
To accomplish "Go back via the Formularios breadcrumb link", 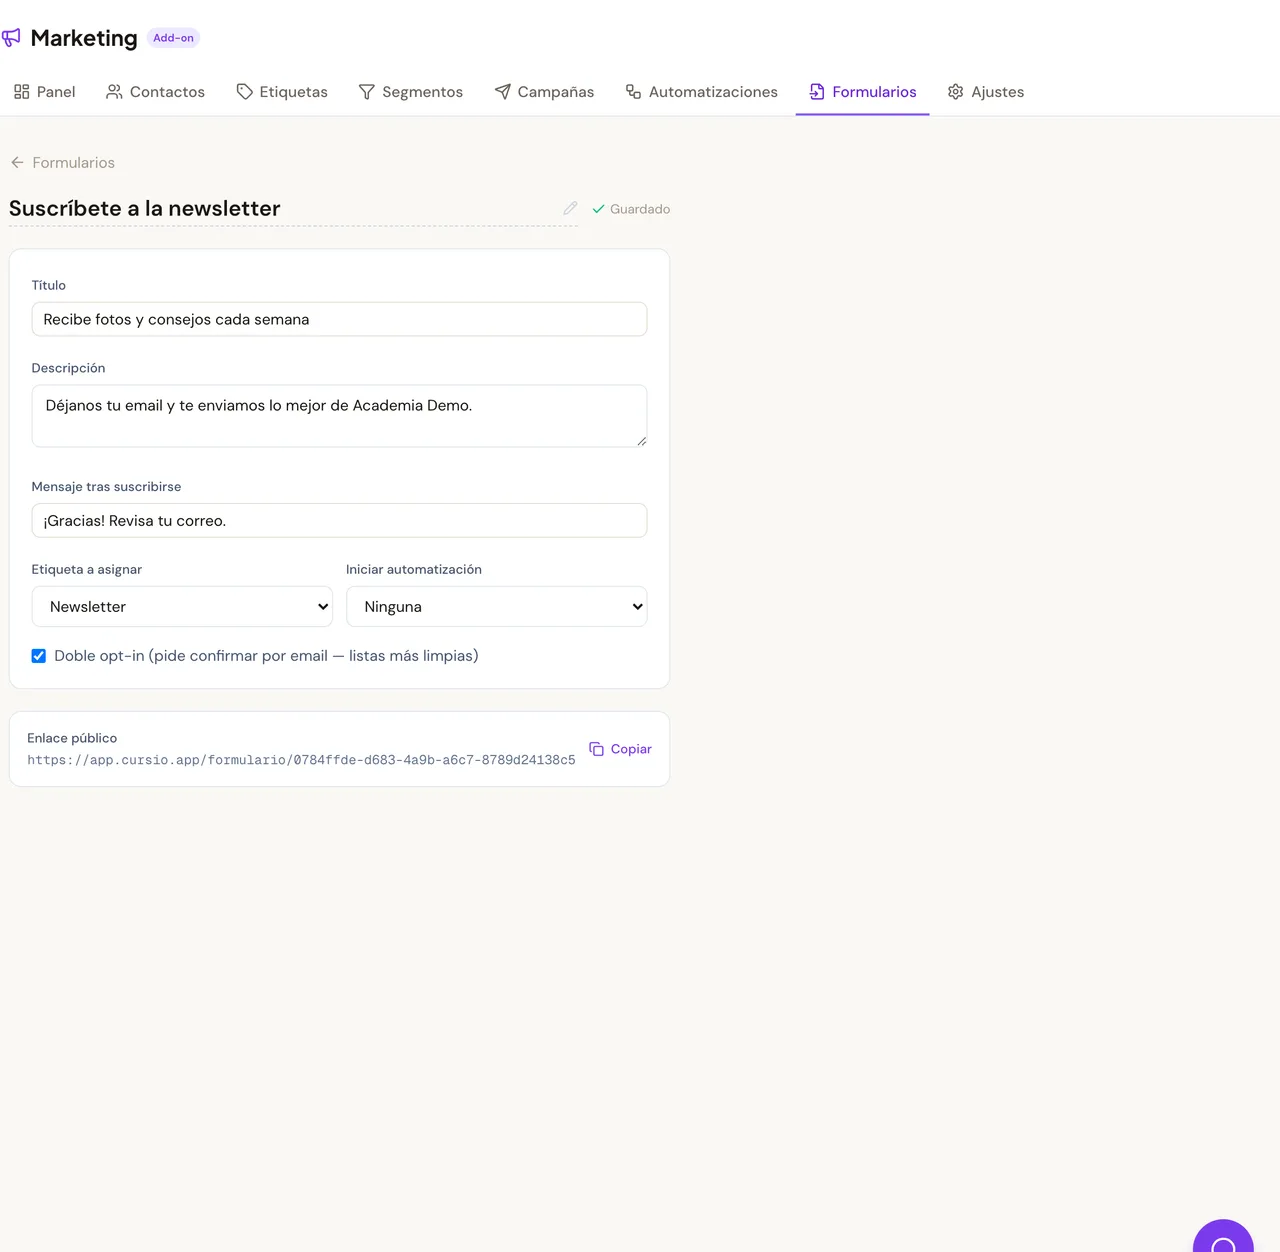I will [x=73, y=162].
